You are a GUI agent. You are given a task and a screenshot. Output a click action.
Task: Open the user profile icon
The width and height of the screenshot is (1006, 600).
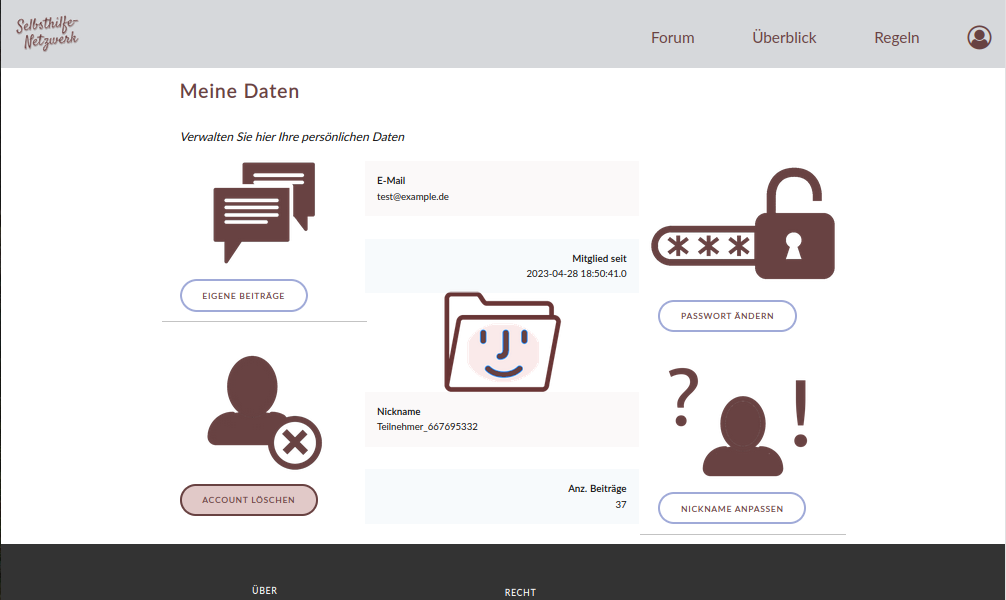point(978,38)
